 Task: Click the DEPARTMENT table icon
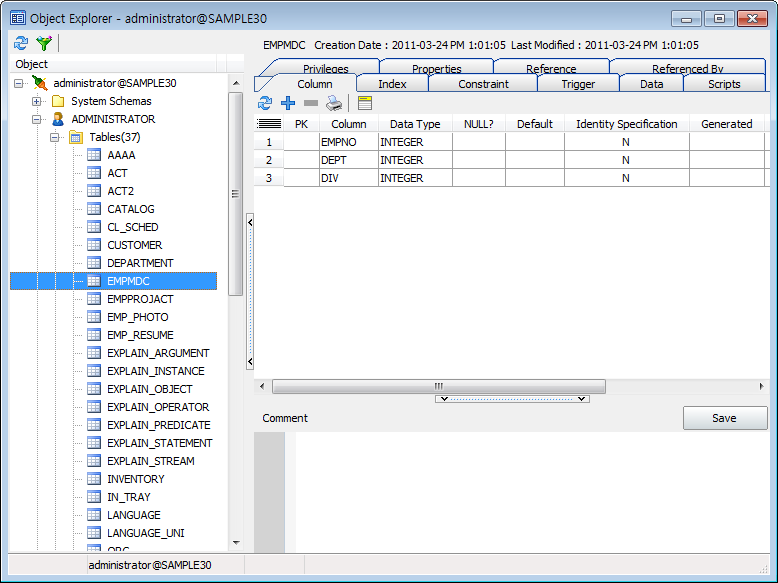click(x=94, y=262)
